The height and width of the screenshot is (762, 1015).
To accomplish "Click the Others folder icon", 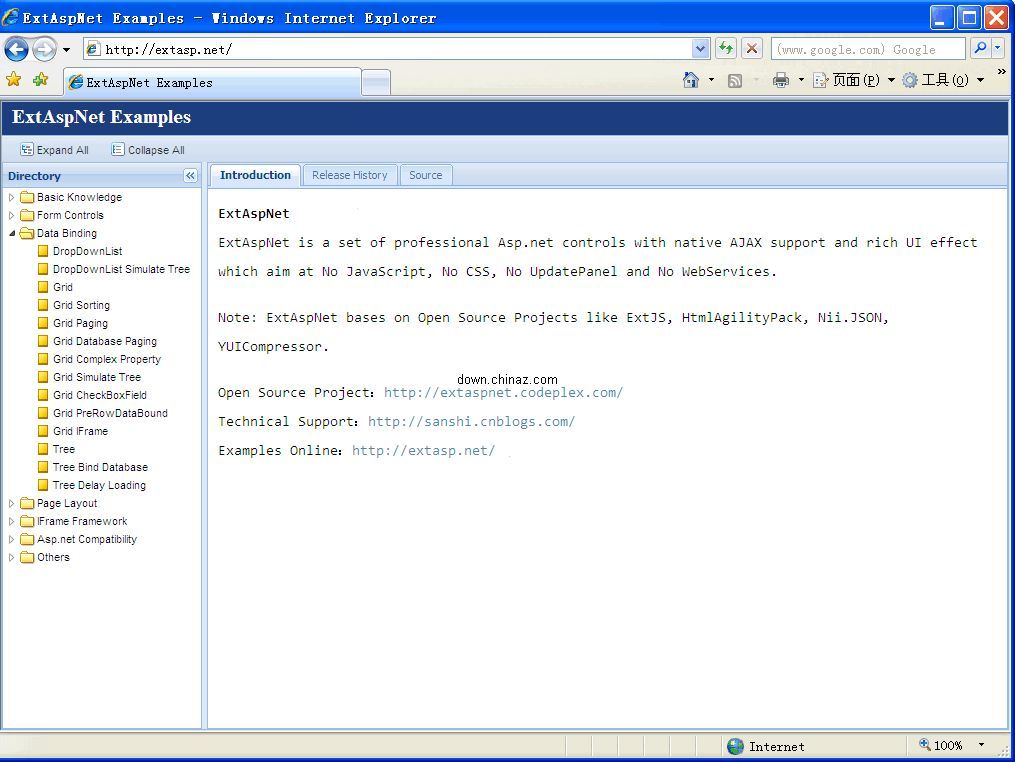I will [27, 557].
